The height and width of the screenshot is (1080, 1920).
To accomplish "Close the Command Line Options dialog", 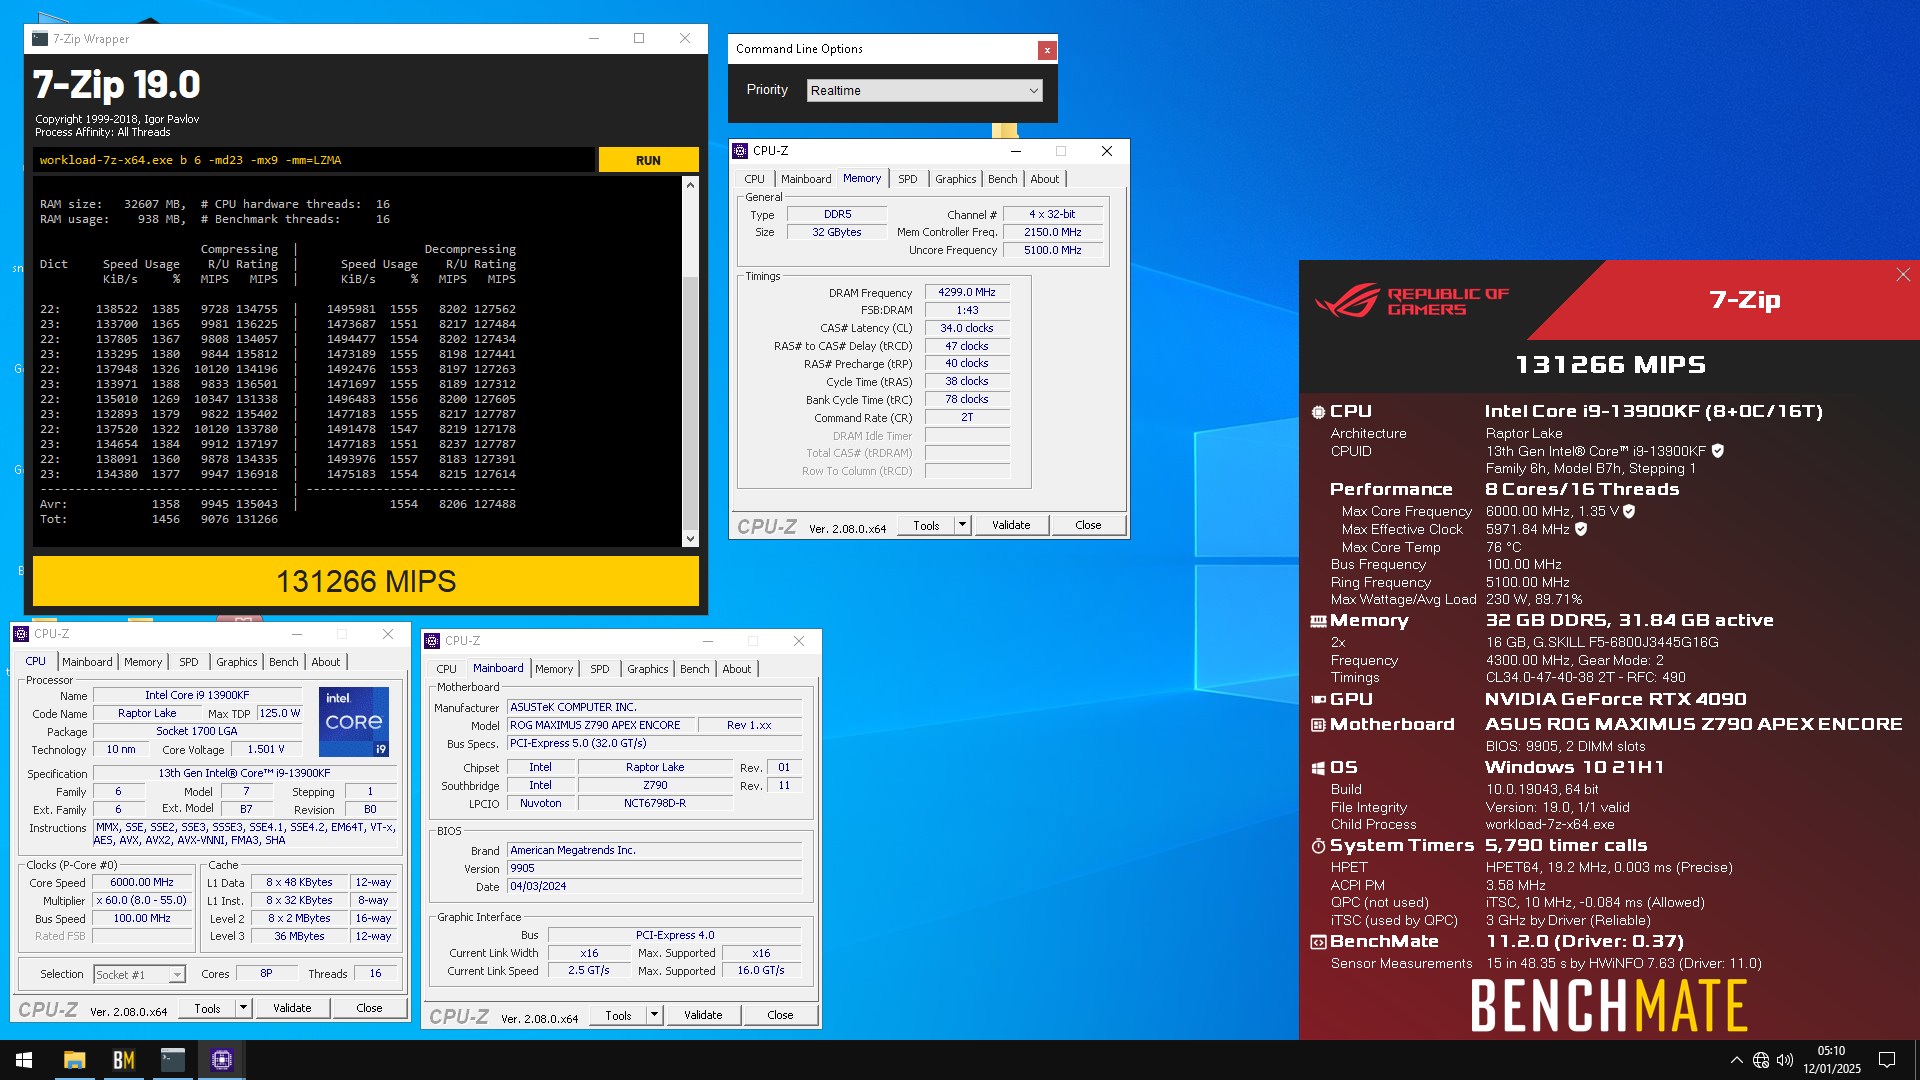I will pyautogui.click(x=1047, y=49).
